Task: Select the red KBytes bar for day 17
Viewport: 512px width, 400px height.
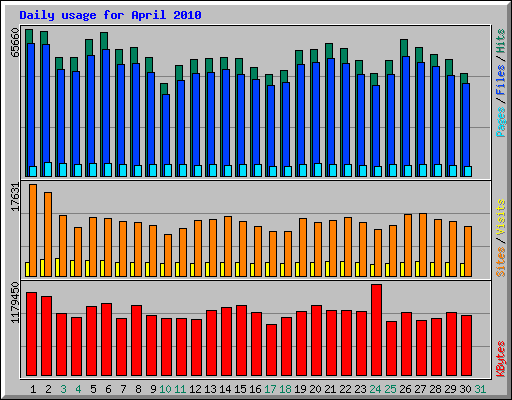Action: point(272,350)
